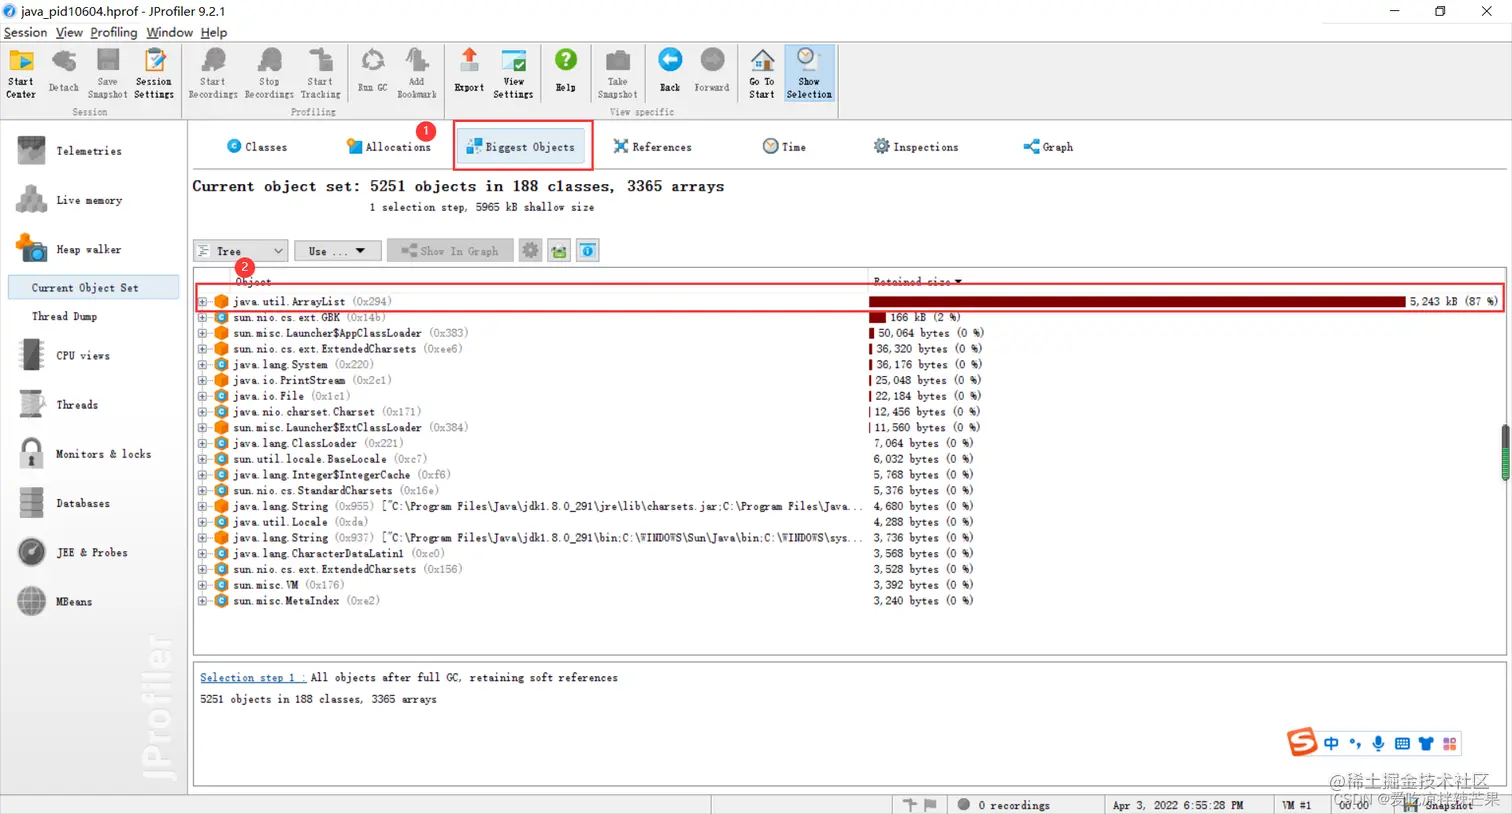Run GC from the toolbar
The width and height of the screenshot is (1512, 814).
(372, 73)
